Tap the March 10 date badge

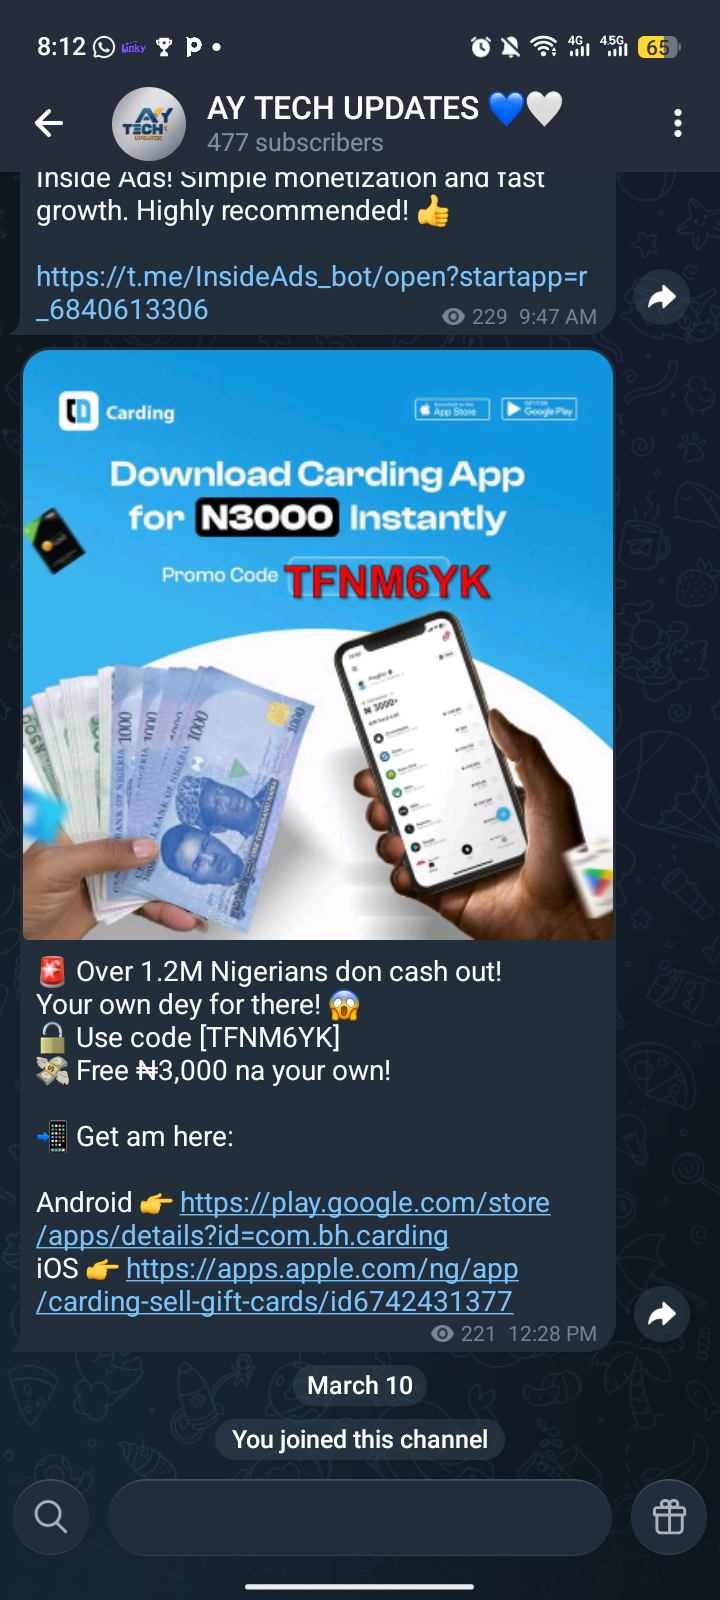click(x=360, y=1385)
